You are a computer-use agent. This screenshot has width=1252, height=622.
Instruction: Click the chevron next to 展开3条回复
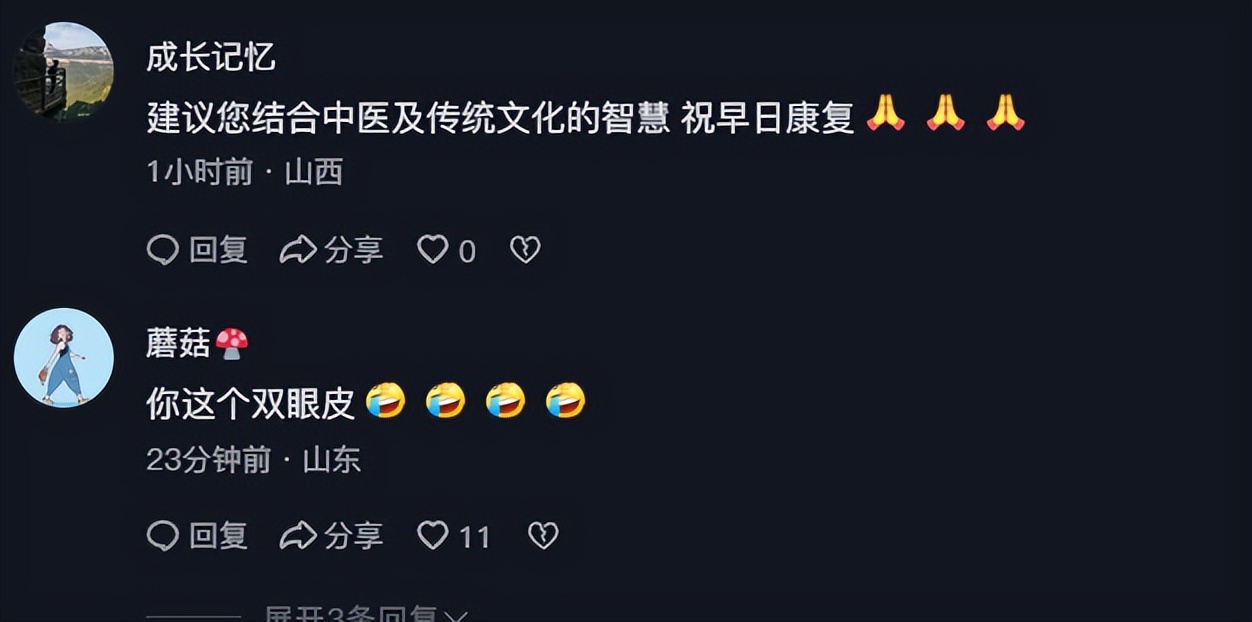(x=457, y=615)
